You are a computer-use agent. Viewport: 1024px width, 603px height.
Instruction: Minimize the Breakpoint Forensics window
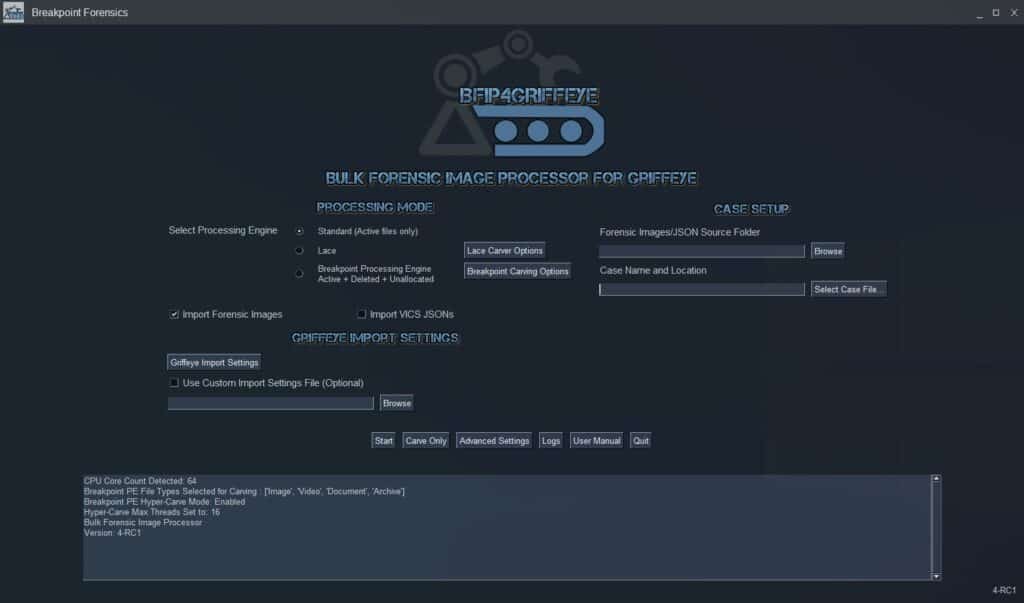[x=980, y=12]
